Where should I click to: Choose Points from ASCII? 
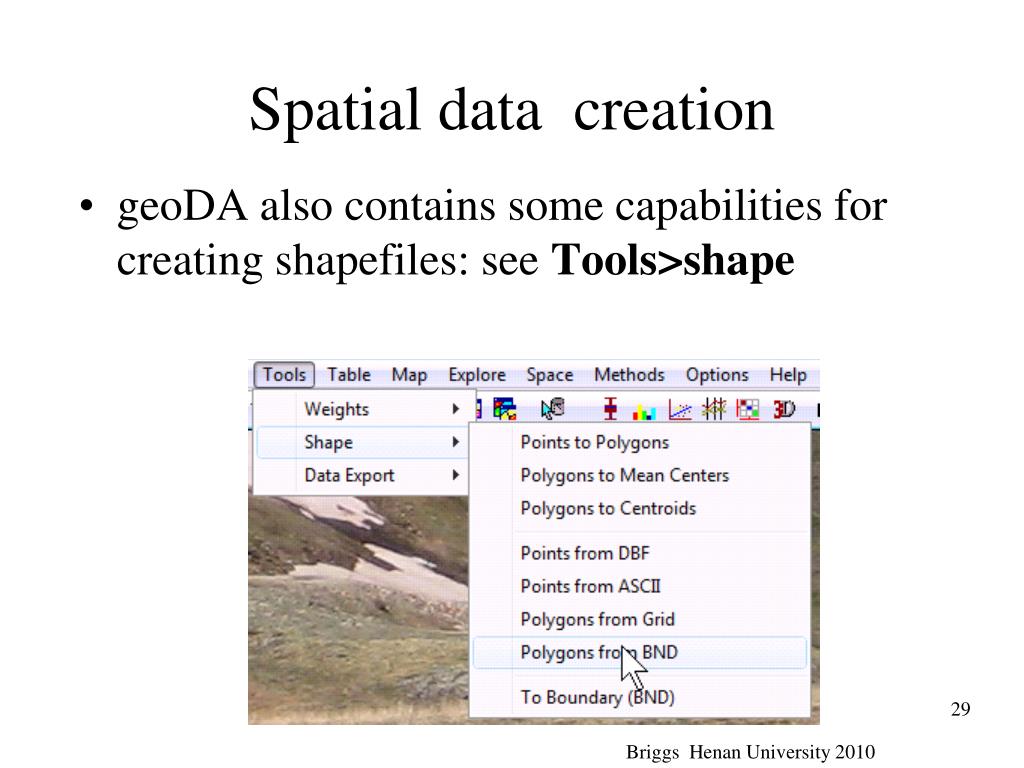click(x=640, y=586)
